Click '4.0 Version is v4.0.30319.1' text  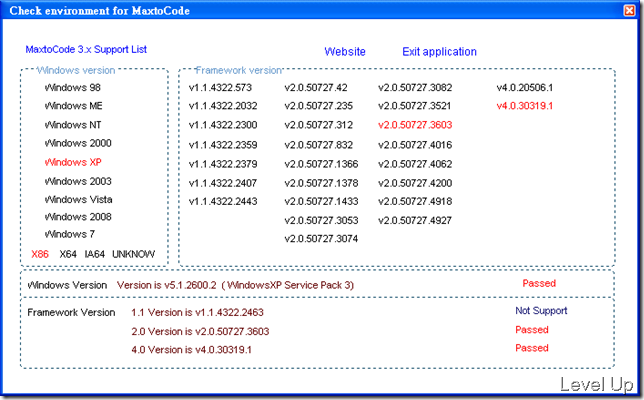(x=191, y=350)
